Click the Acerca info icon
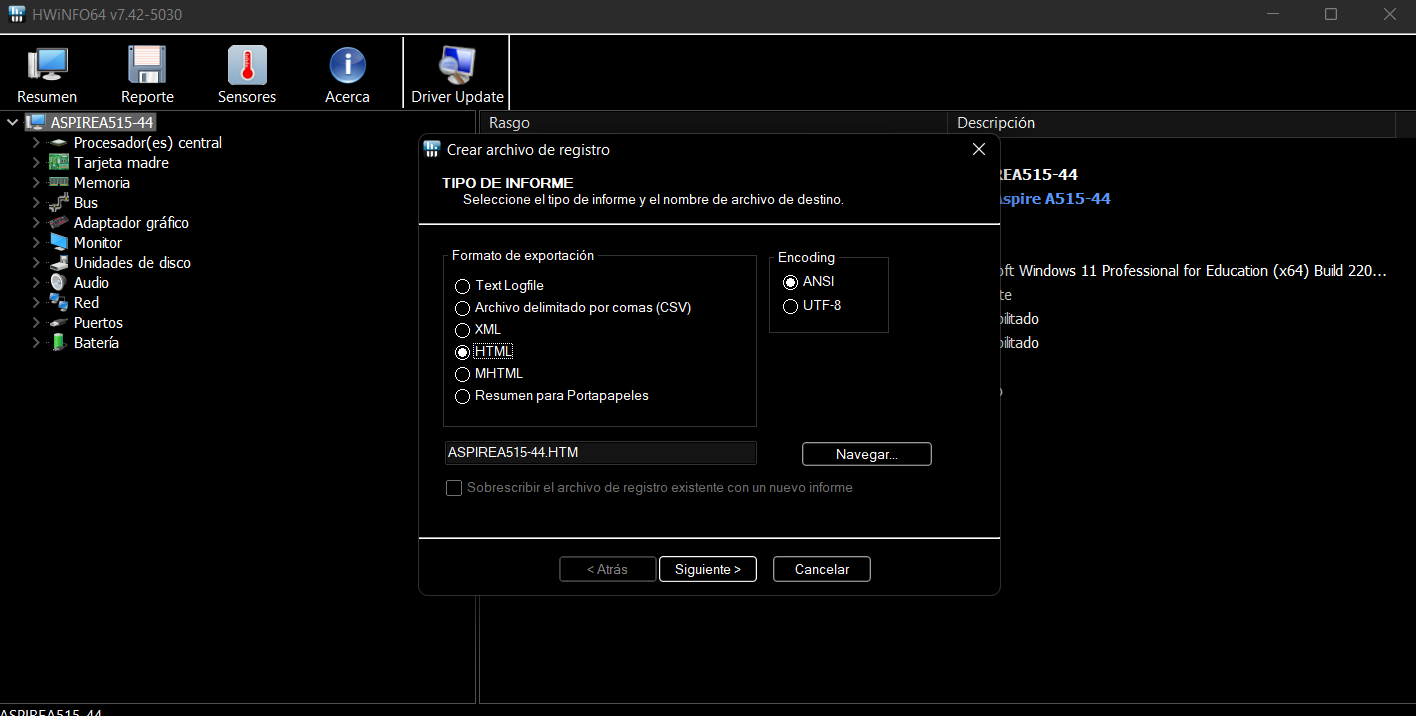Image resolution: width=1416 pixels, height=716 pixels. [x=347, y=65]
